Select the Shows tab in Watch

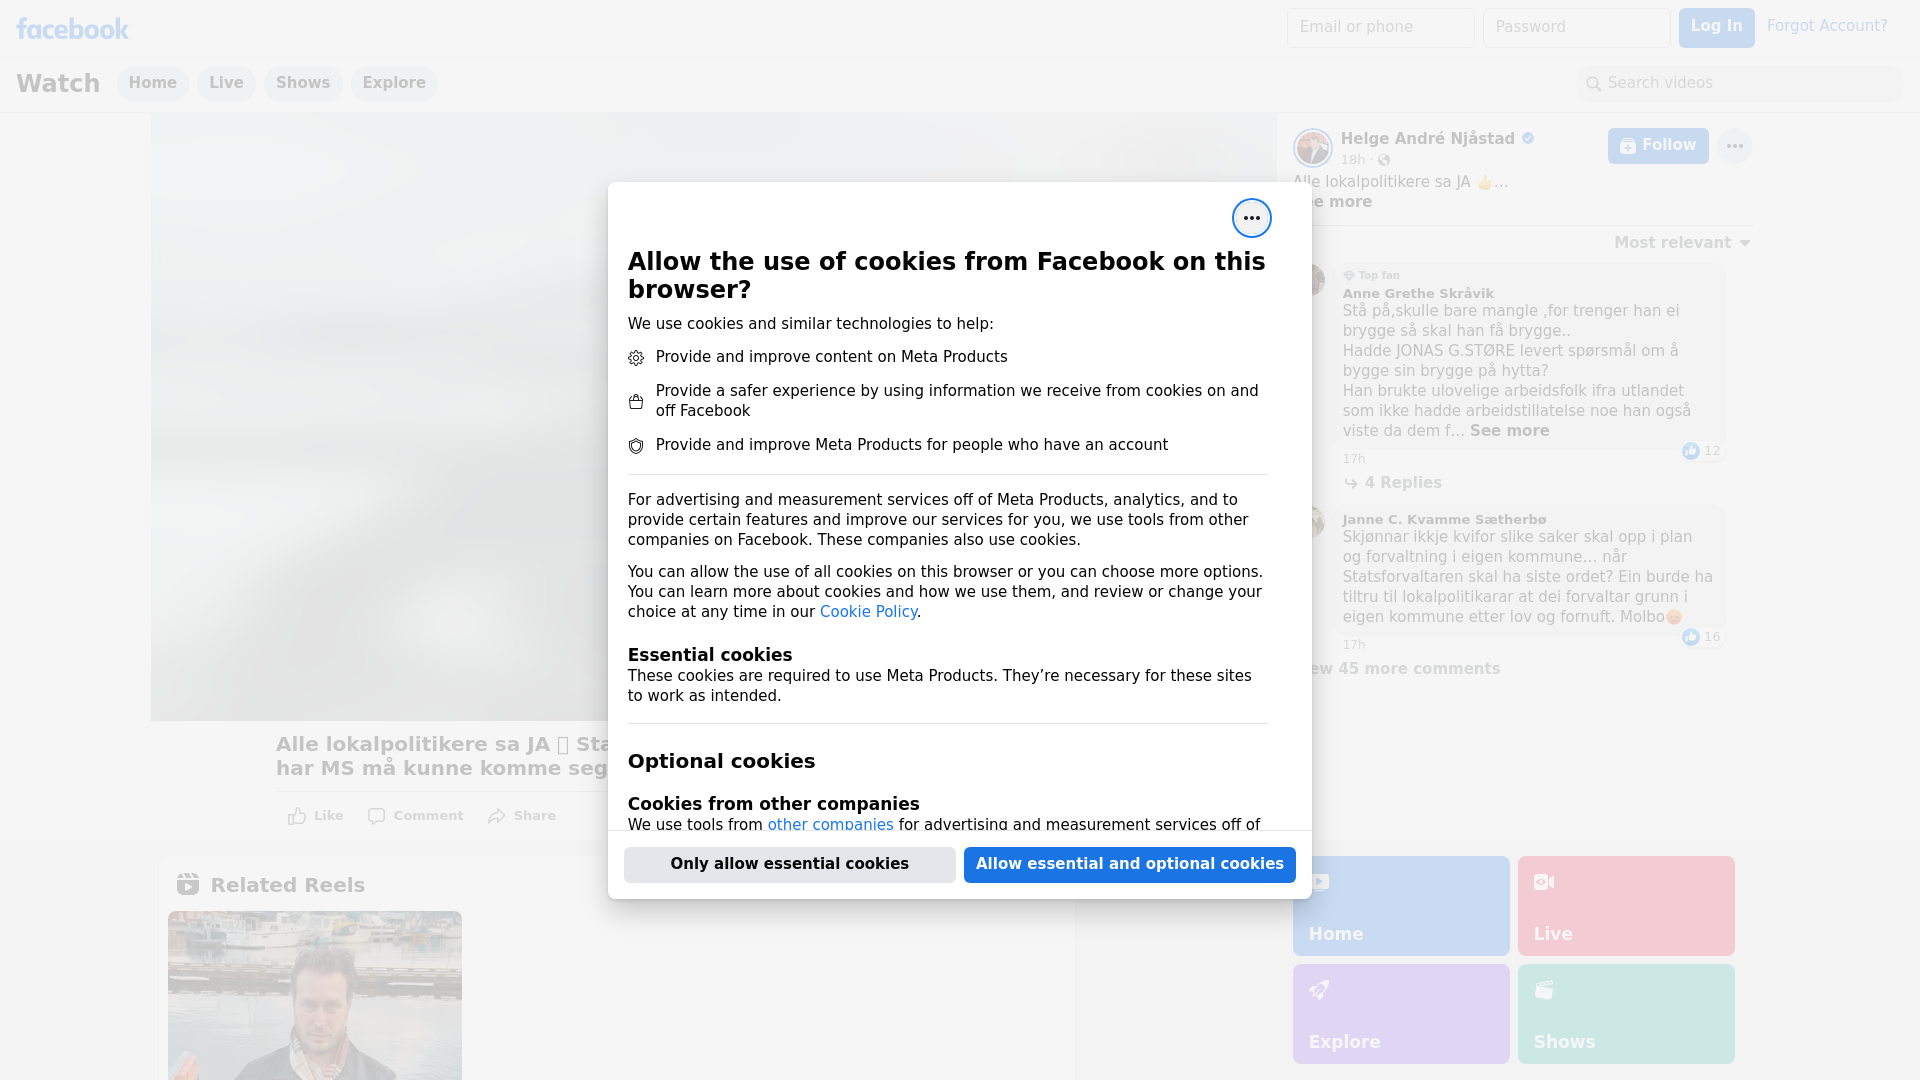pyautogui.click(x=303, y=83)
